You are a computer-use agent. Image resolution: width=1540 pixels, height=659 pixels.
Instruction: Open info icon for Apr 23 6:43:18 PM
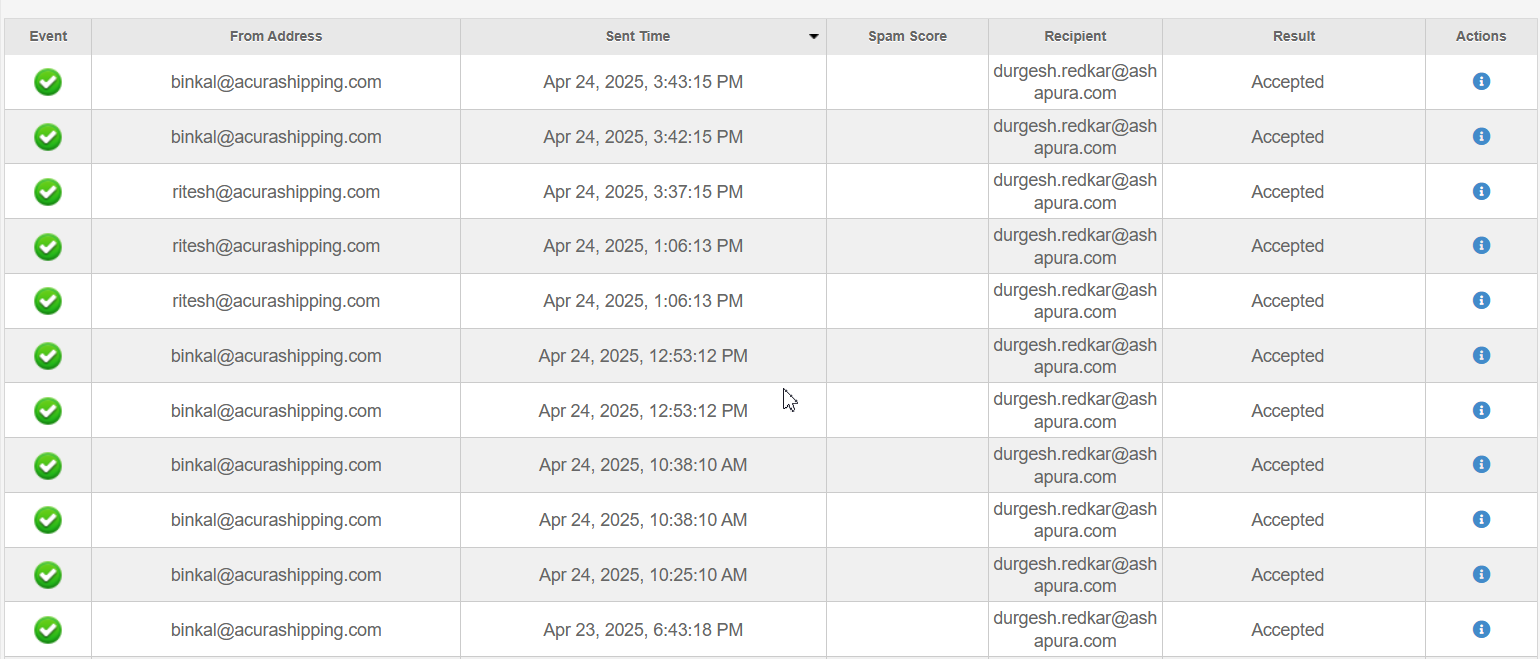pyautogui.click(x=1481, y=629)
